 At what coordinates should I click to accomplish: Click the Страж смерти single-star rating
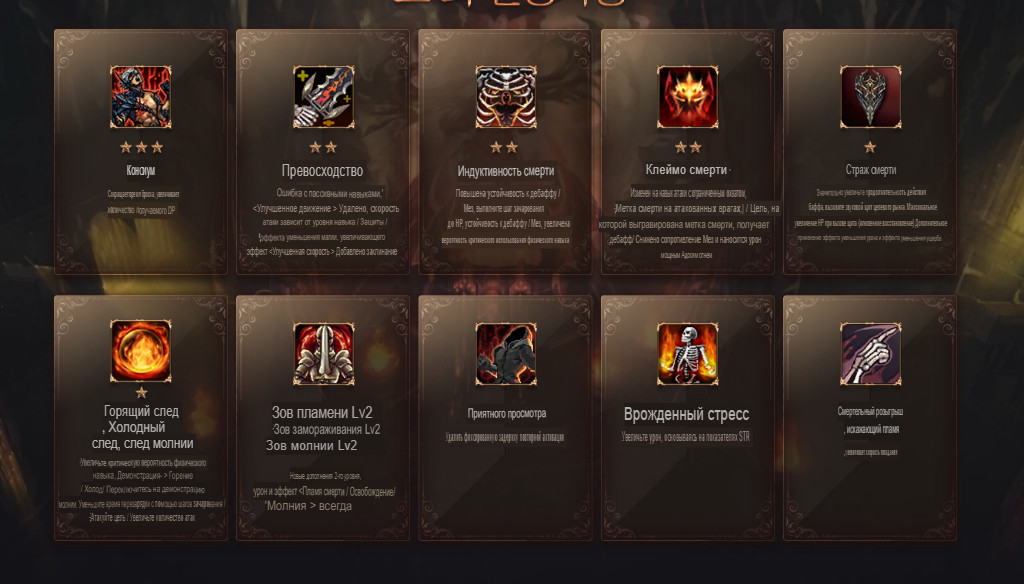pyautogui.click(x=870, y=147)
